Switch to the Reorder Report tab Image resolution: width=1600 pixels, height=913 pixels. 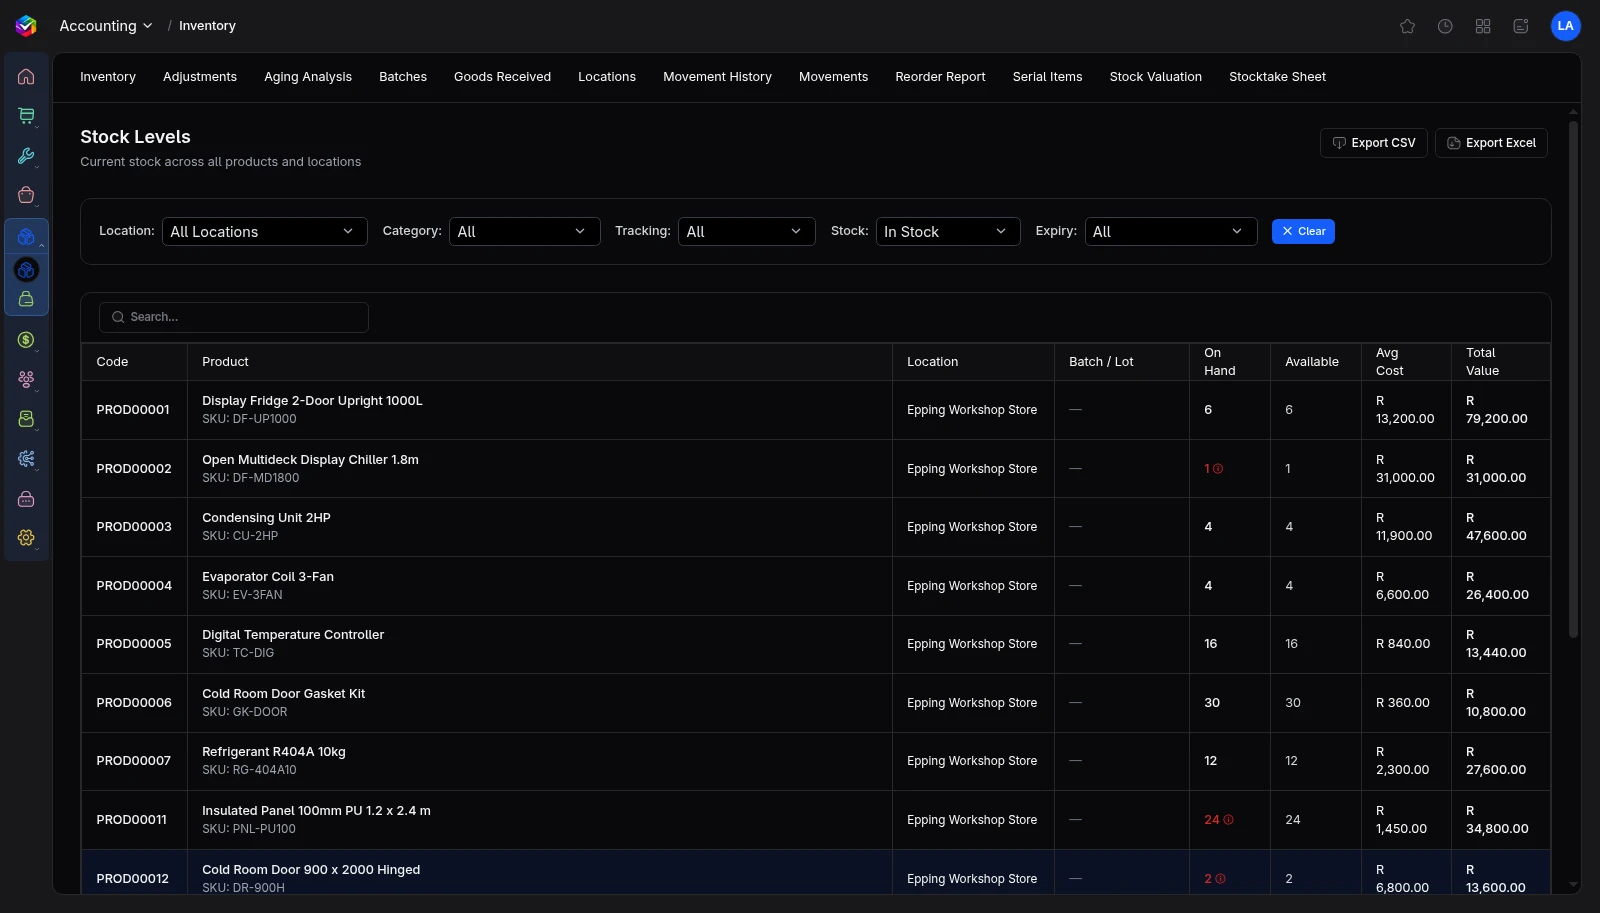pyautogui.click(x=940, y=77)
